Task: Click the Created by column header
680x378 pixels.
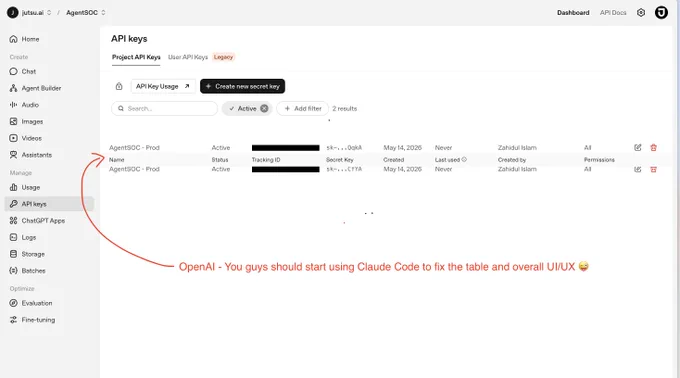Action: 512,160
